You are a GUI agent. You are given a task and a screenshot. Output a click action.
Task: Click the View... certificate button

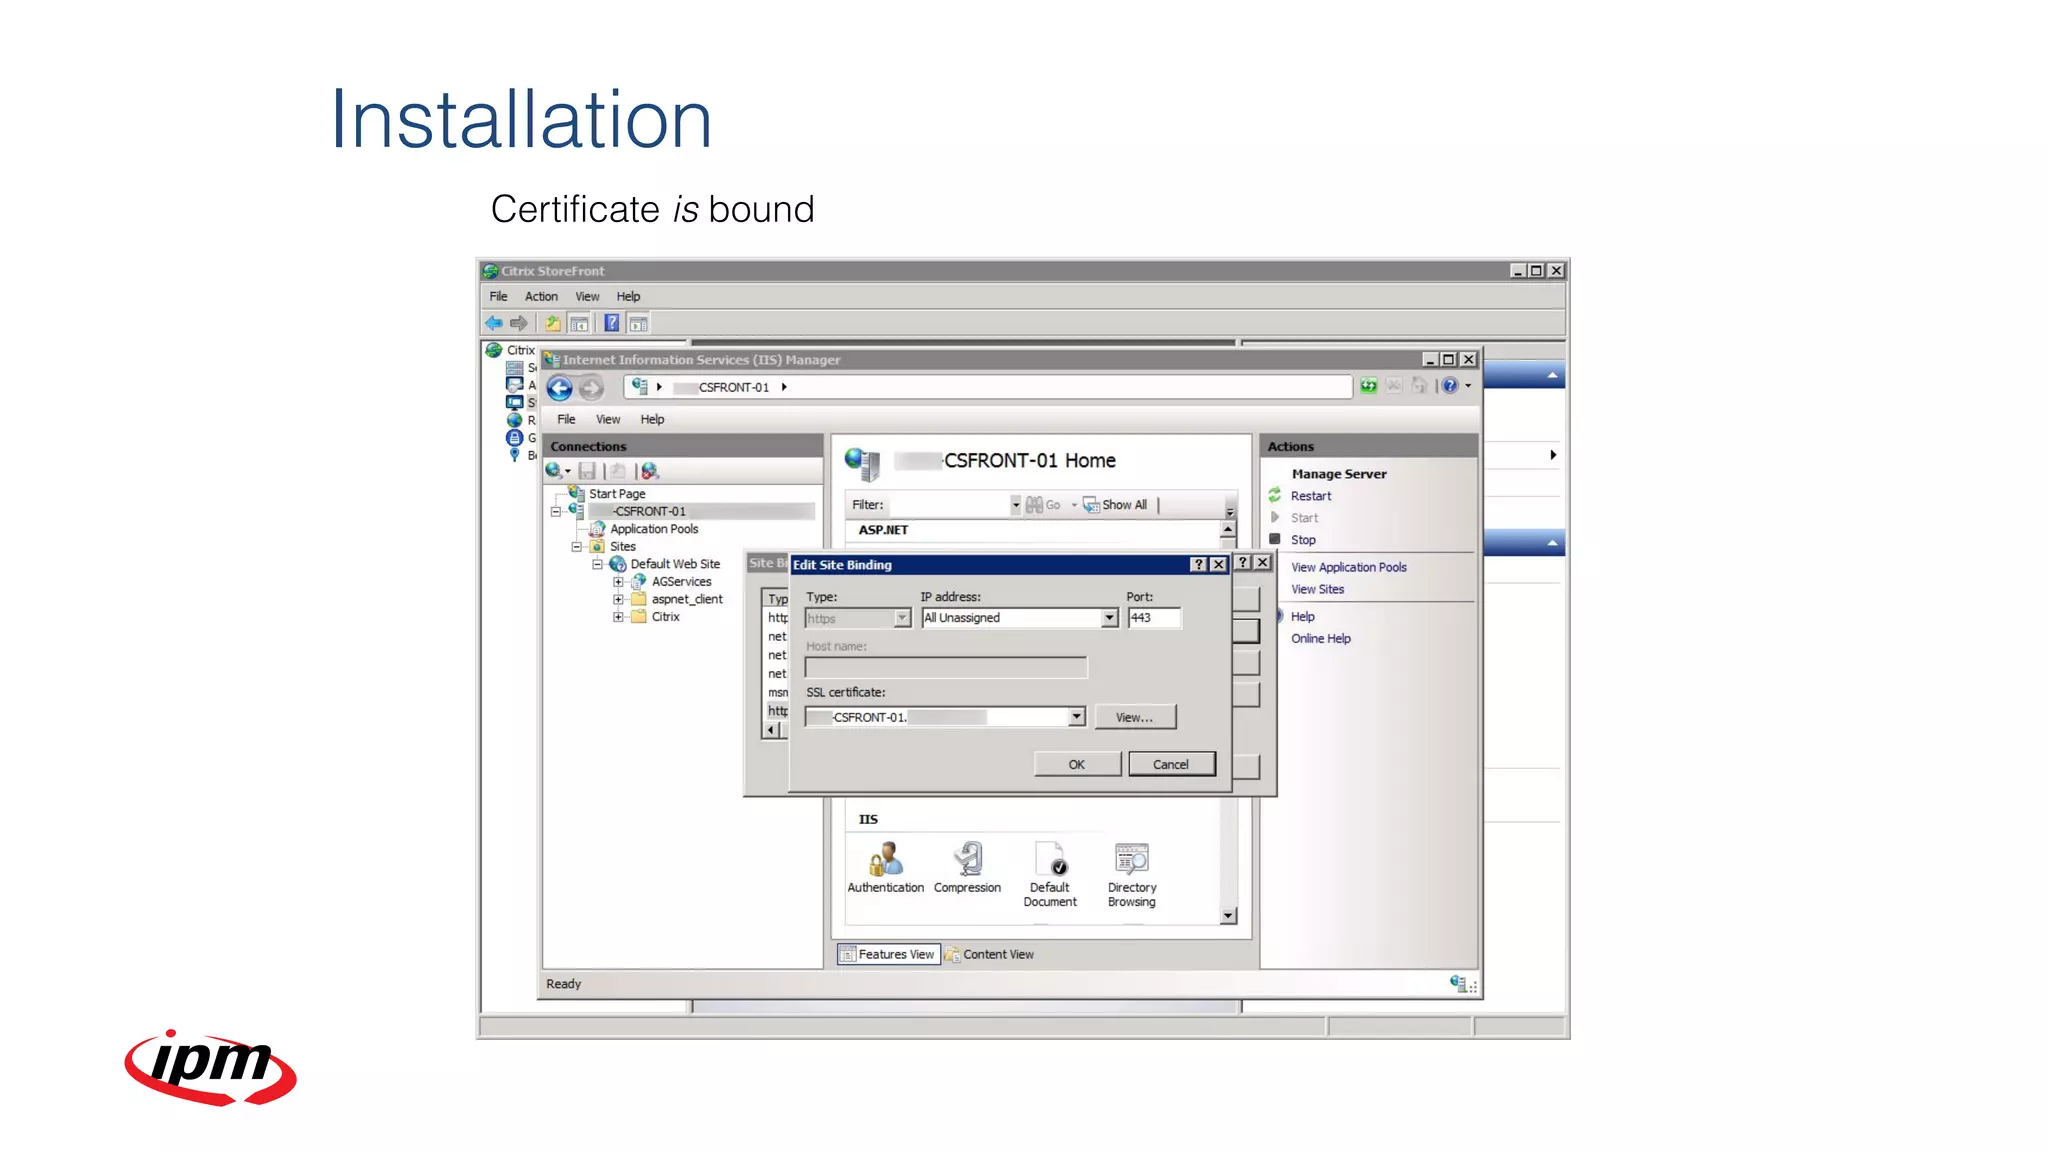click(1135, 717)
